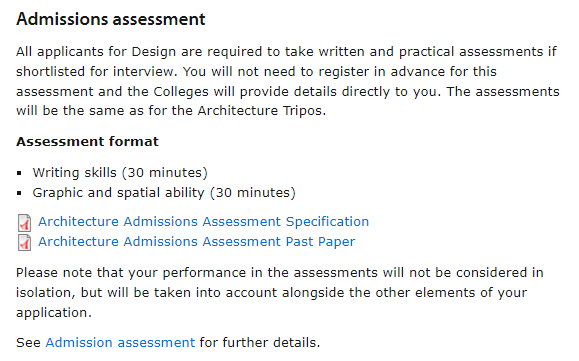The width and height of the screenshot is (579, 361).
Task: Click the word Colleges in the paragraph
Action: click(181, 91)
